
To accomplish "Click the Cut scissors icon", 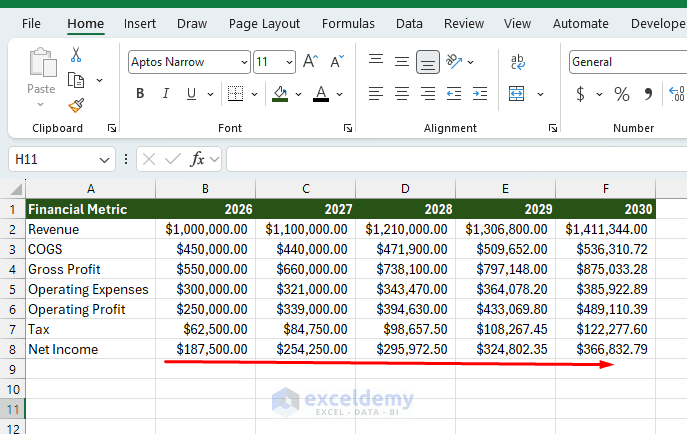I will coord(76,55).
